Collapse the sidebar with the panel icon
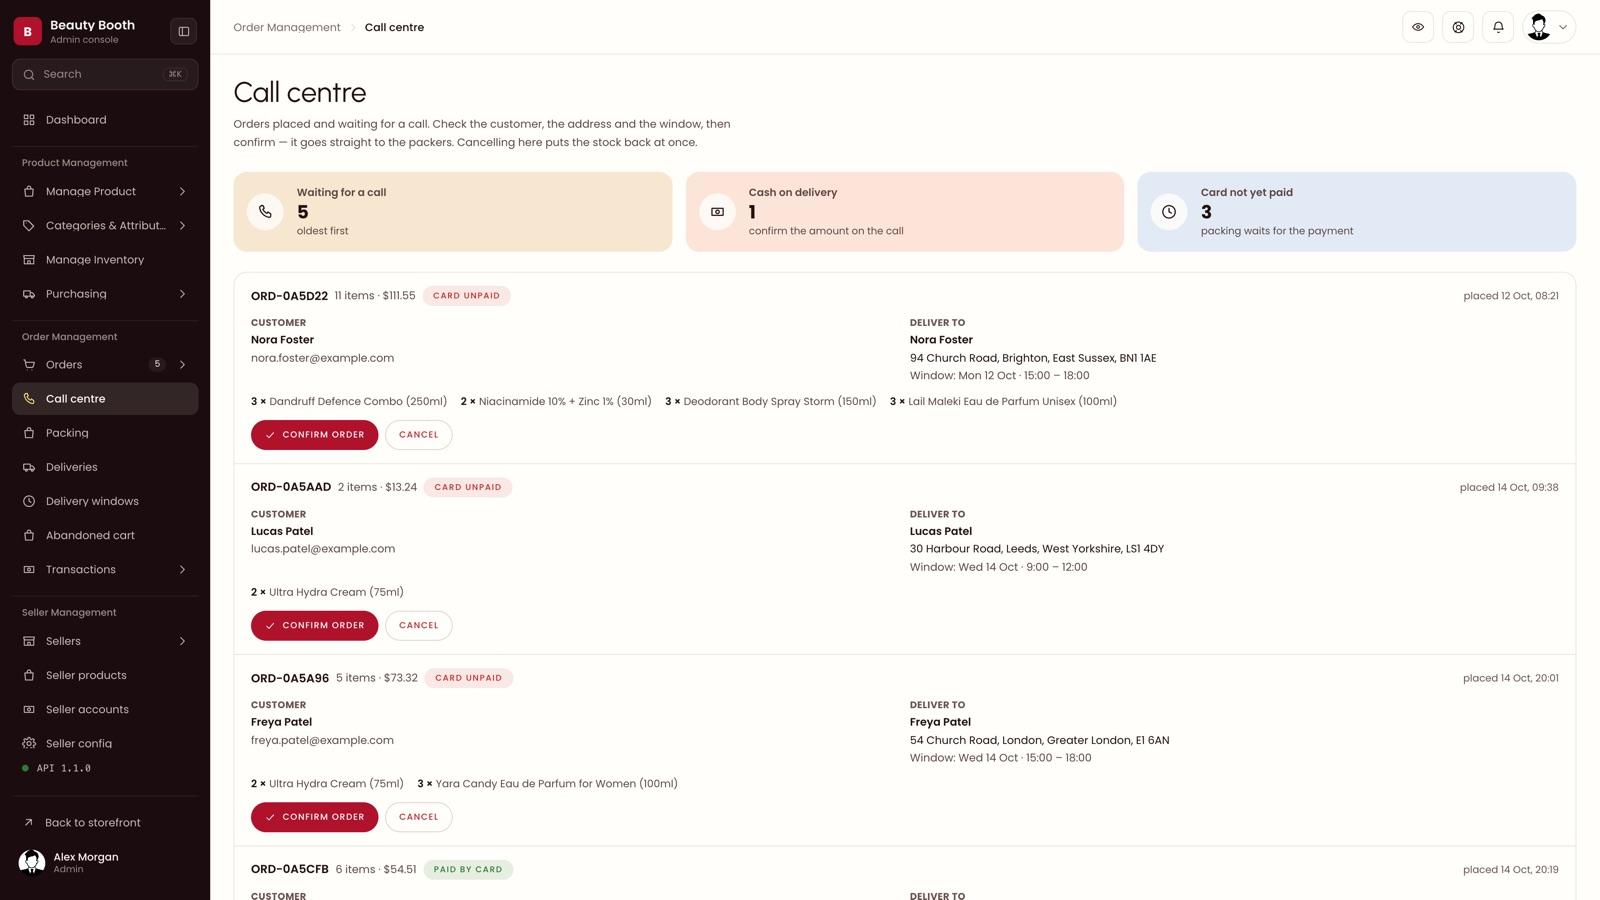Screen dimensions: 1600x900 pos(184,31)
